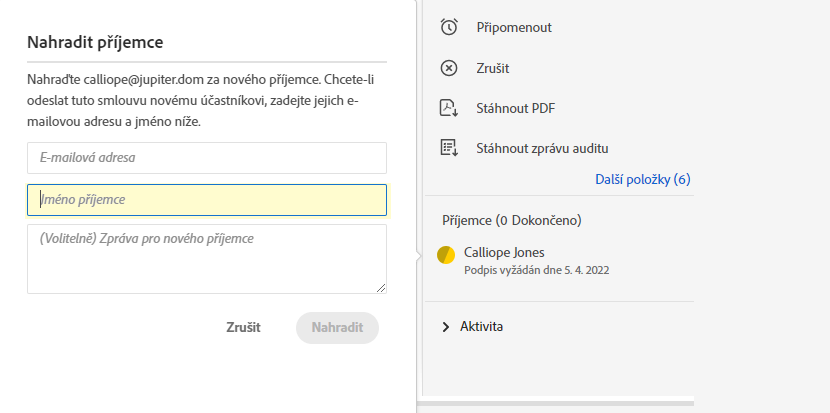Expand Další položky (6) list
The height and width of the screenshot is (413, 830).
click(642, 180)
